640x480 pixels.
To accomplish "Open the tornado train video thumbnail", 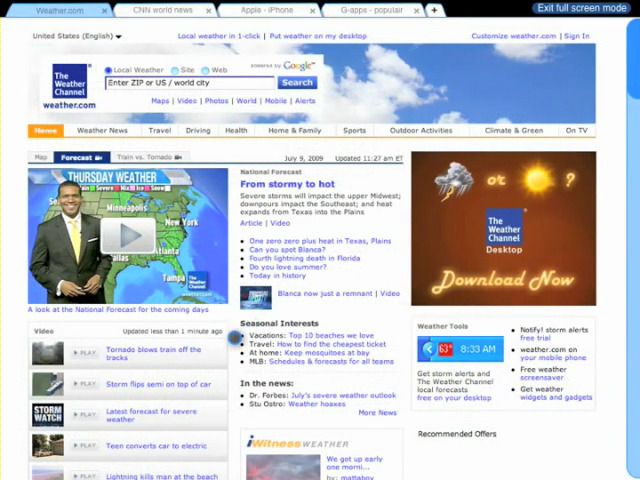I will (48, 353).
